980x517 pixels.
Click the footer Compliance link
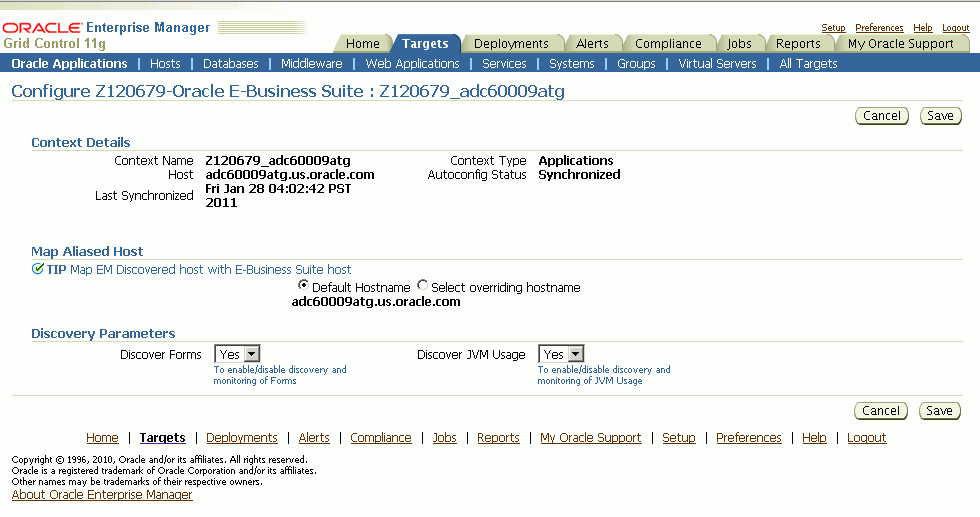[x=381, y=438]
